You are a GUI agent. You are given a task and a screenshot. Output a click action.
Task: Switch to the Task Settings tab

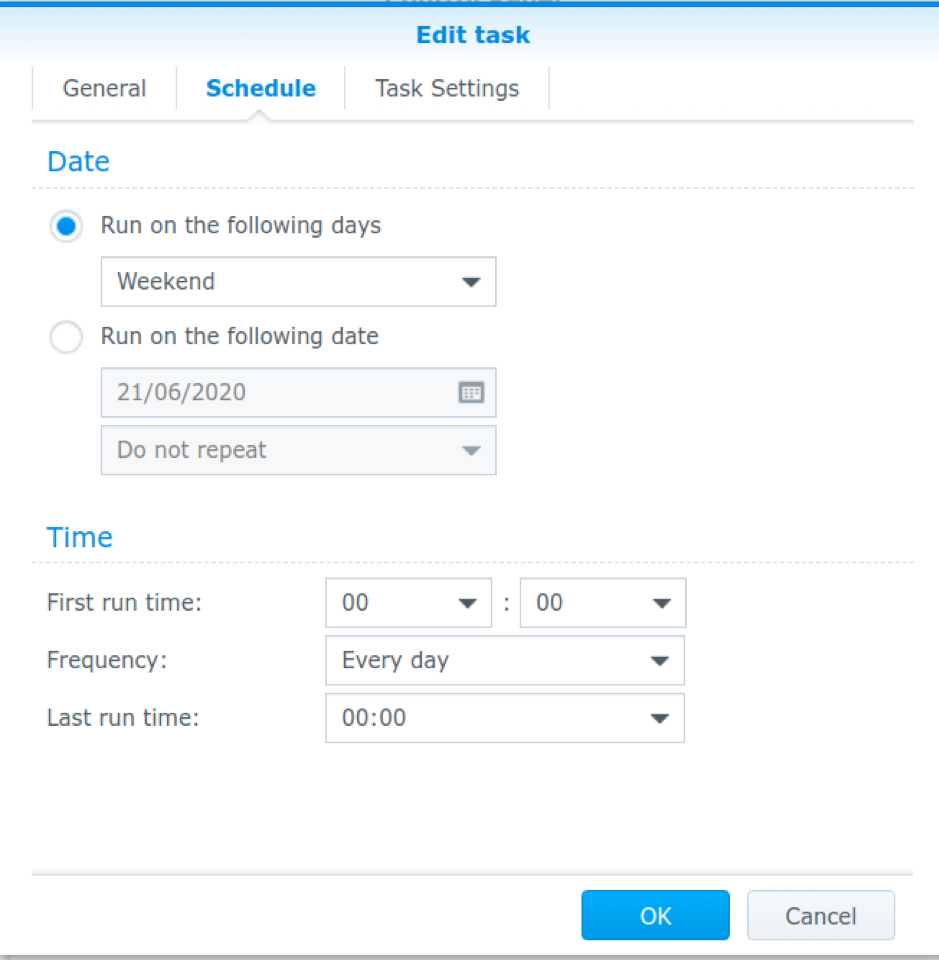point(447,88)
